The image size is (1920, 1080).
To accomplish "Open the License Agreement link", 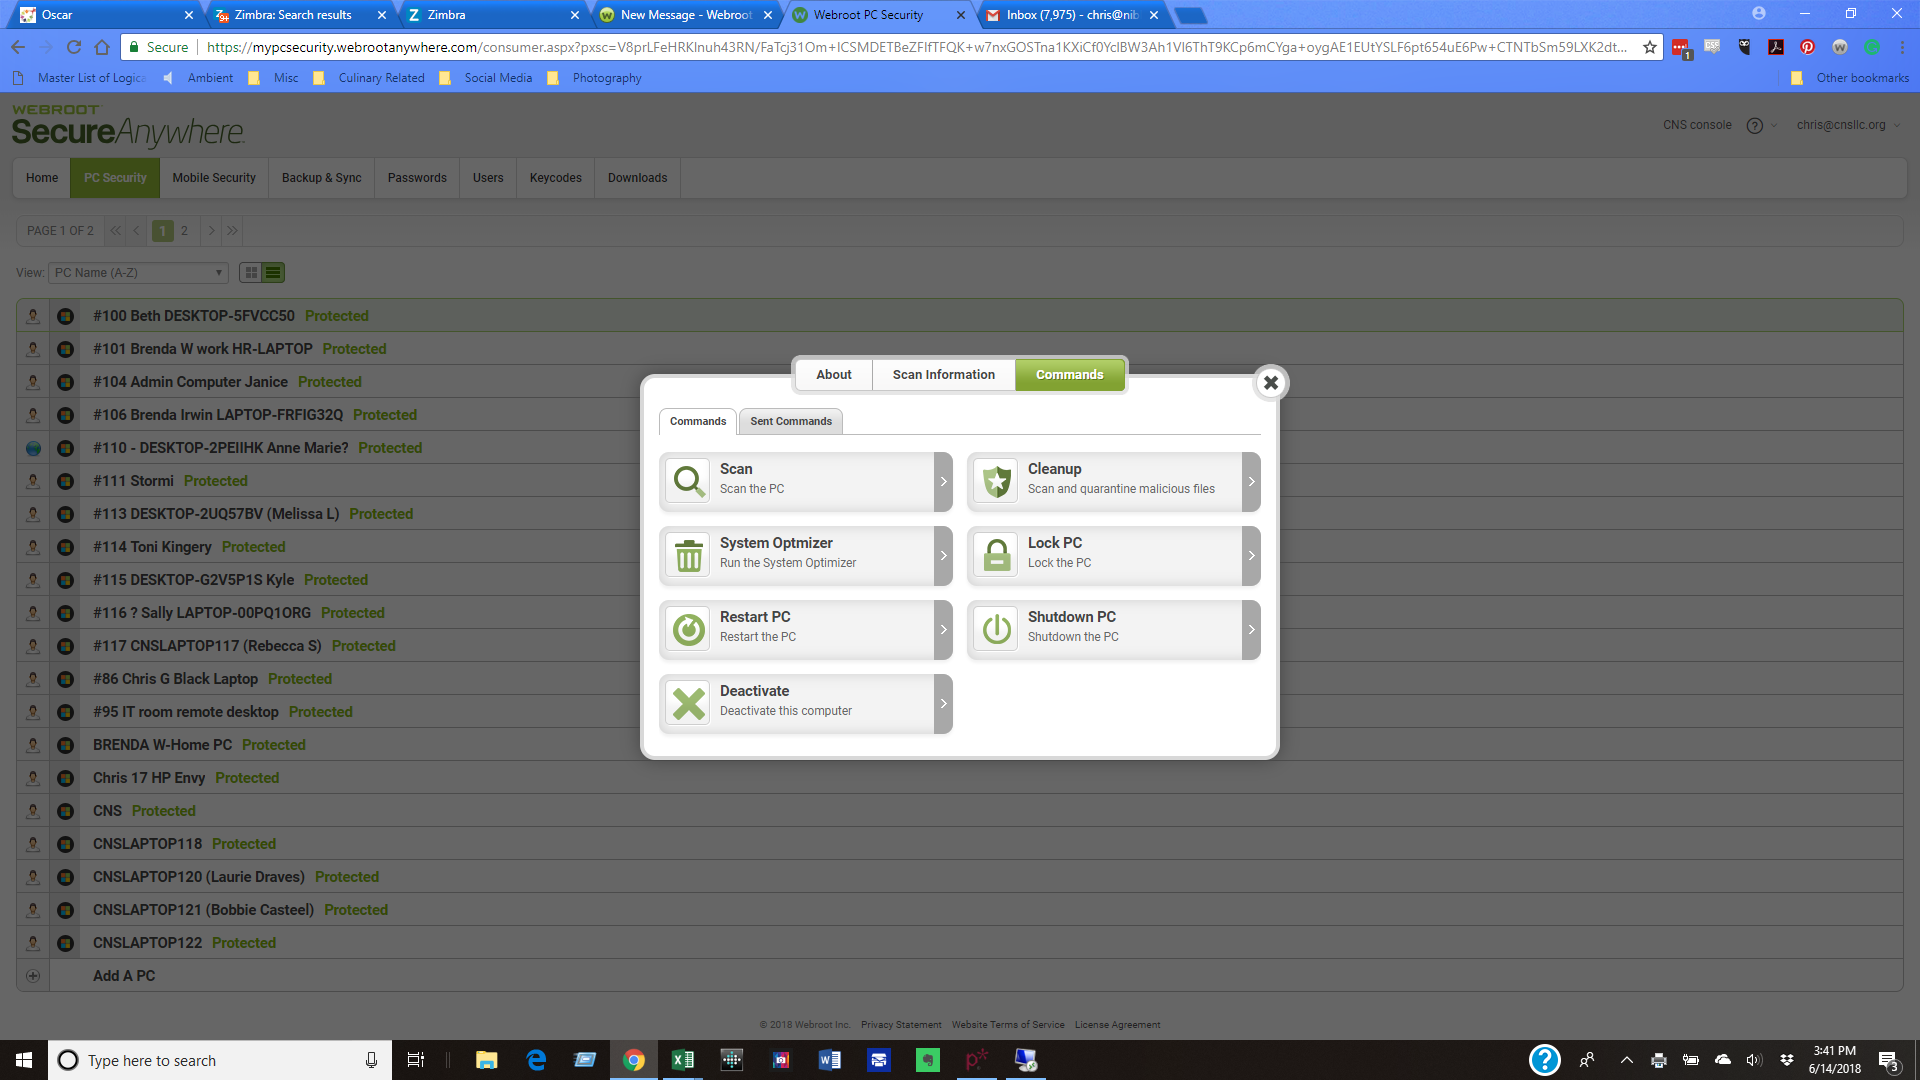I will click(x=1118, y=1025).
